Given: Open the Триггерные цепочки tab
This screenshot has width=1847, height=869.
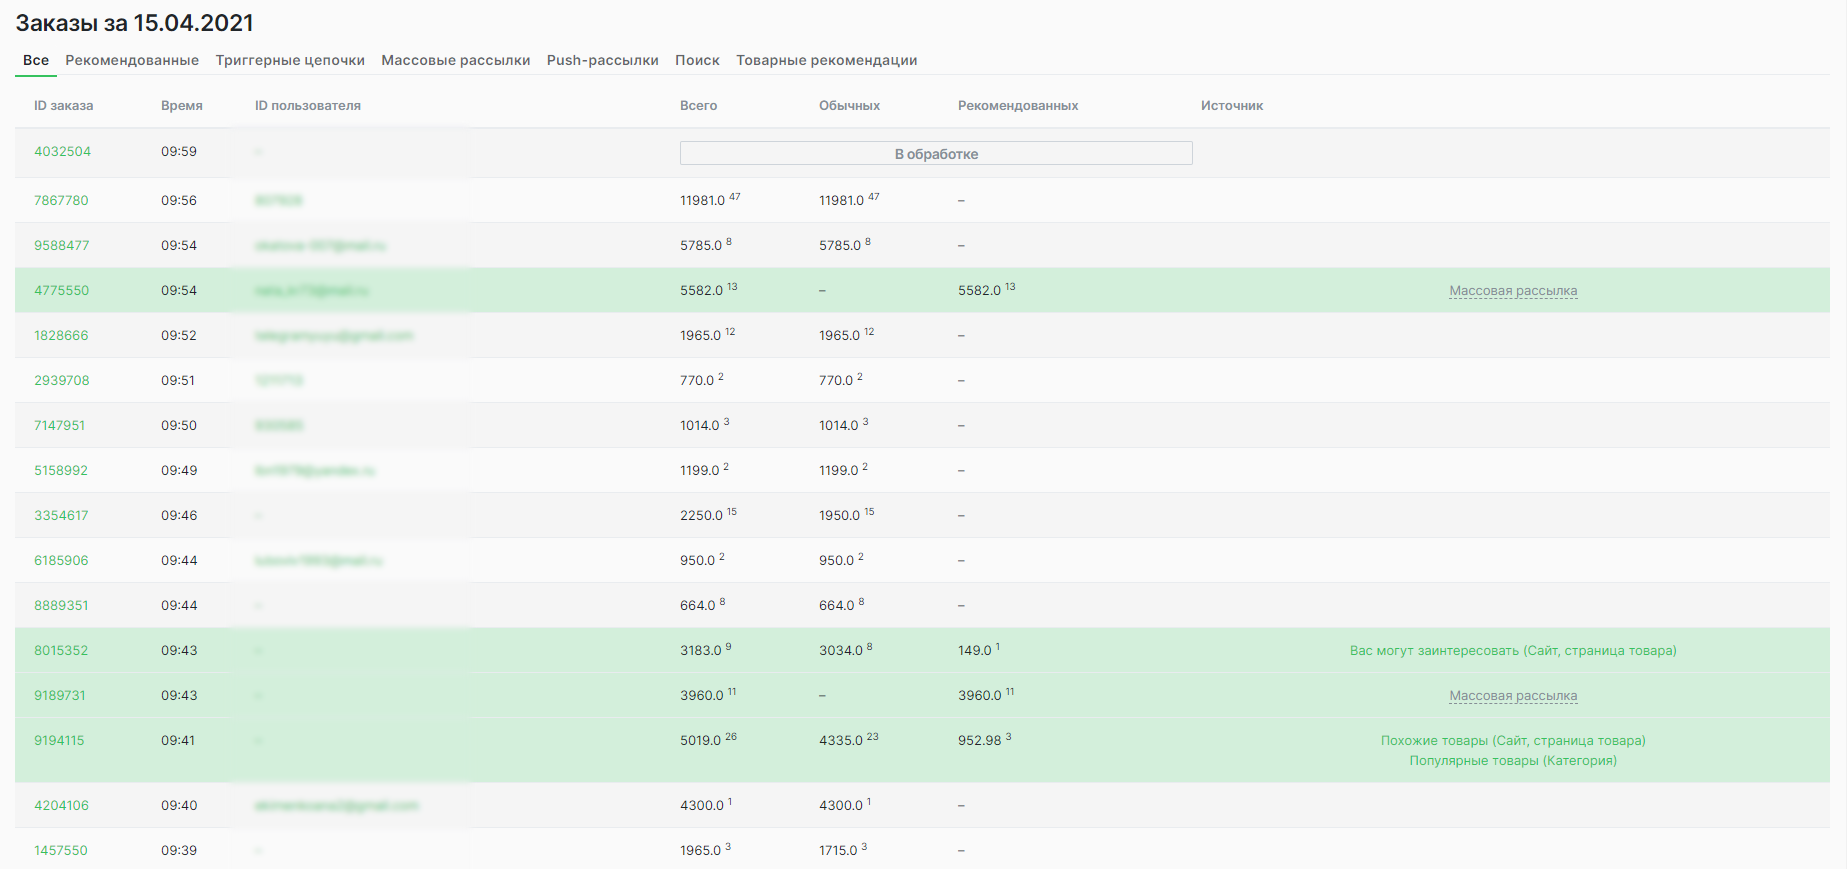Looking at the screenshot, I should pos(290,60).
